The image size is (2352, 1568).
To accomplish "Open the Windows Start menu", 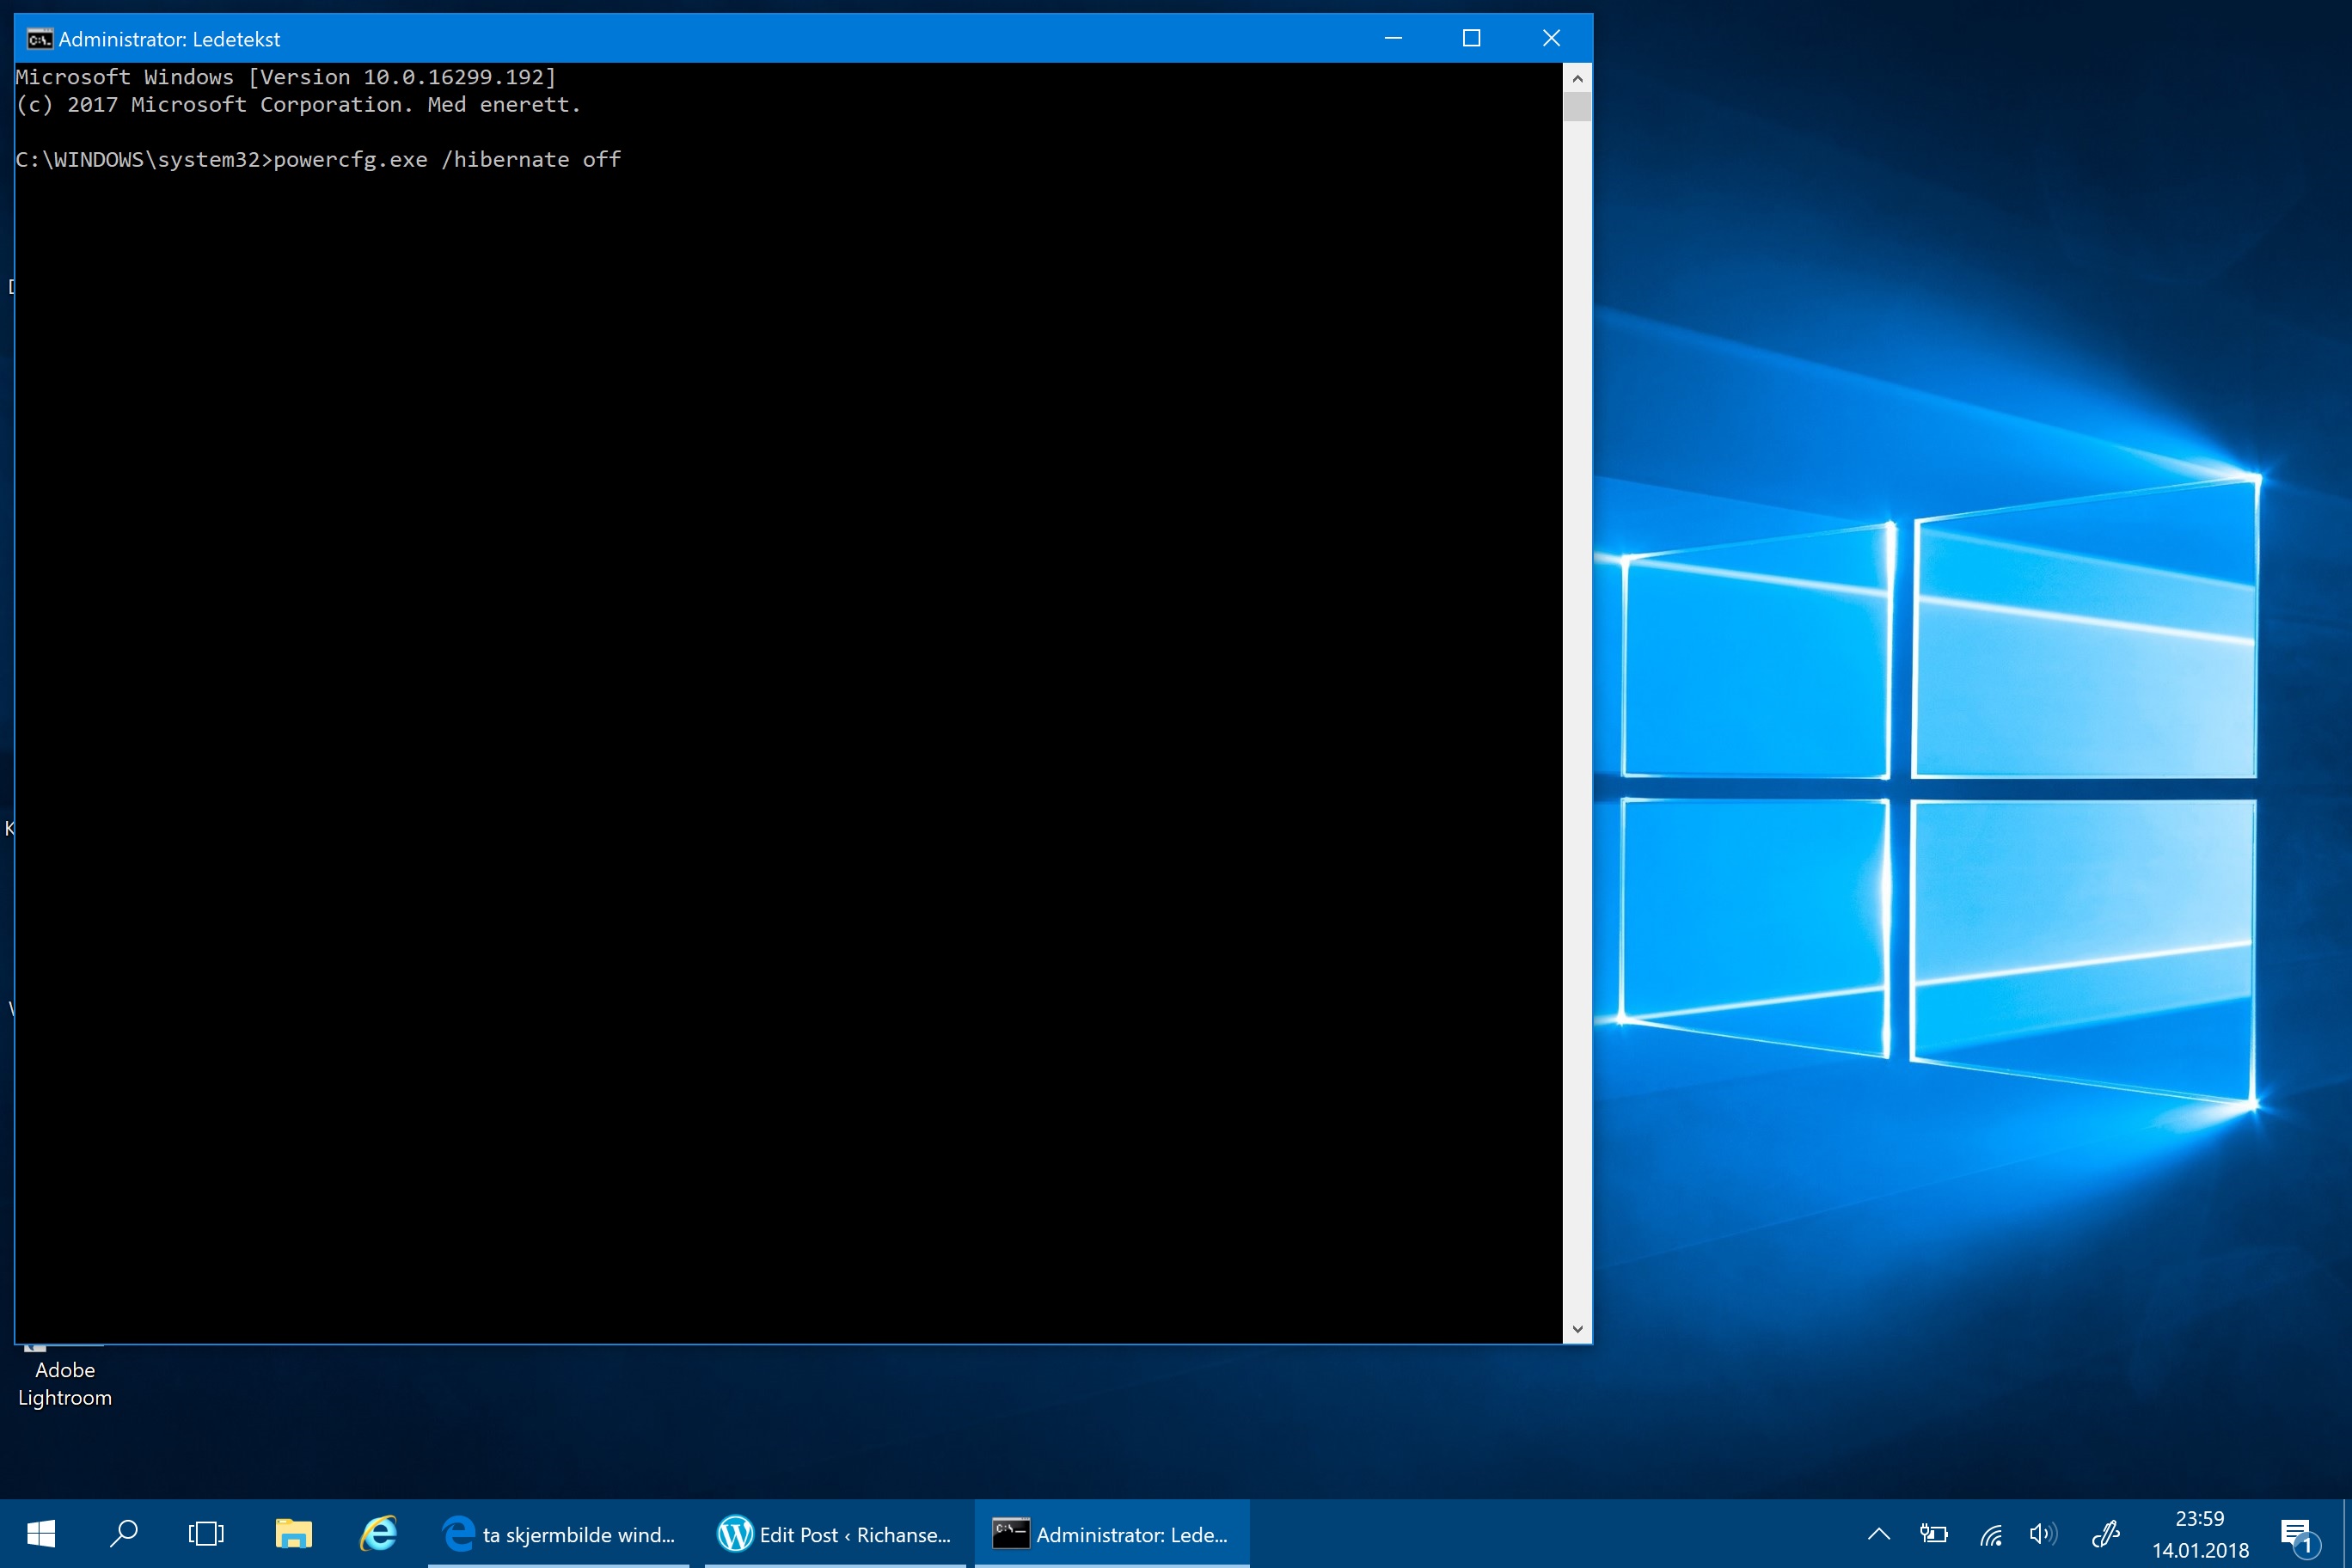I will tap(41, 1533).
